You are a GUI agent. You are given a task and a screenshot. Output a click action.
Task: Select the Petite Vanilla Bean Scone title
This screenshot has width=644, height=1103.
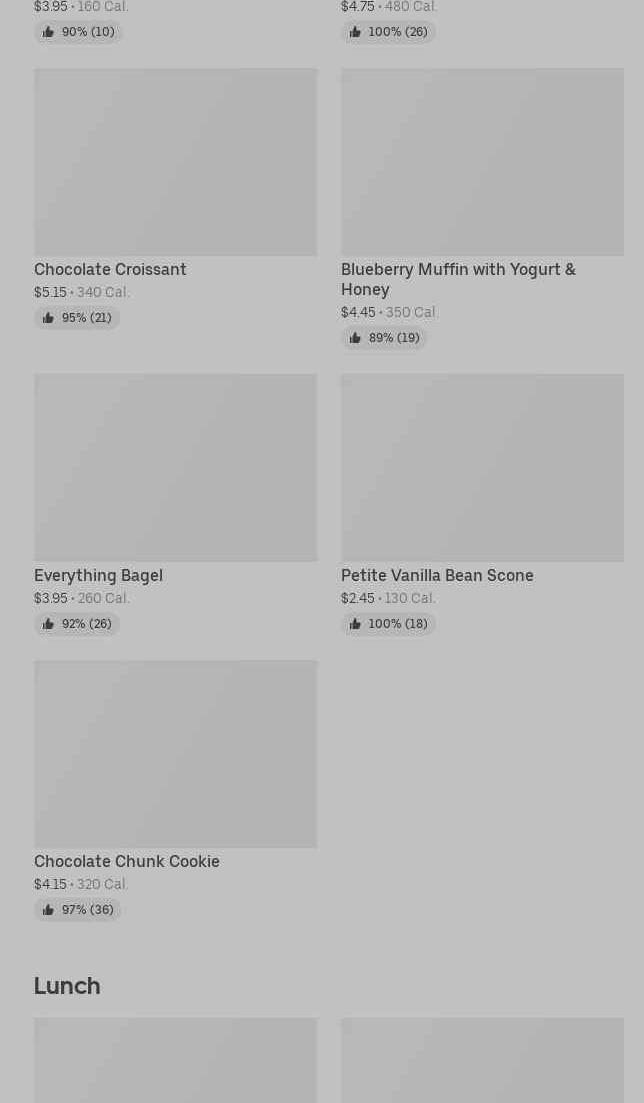(x=437, y=575)
